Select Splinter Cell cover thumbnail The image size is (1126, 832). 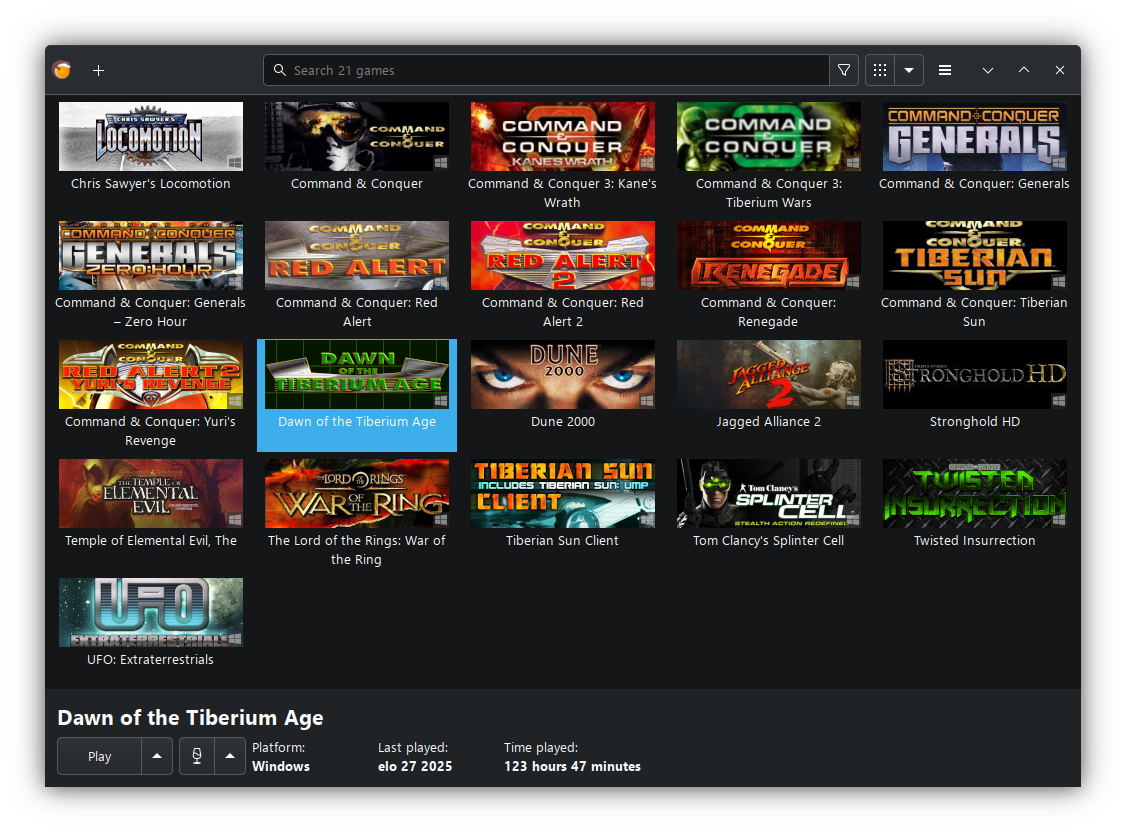[x=768, y=494]
